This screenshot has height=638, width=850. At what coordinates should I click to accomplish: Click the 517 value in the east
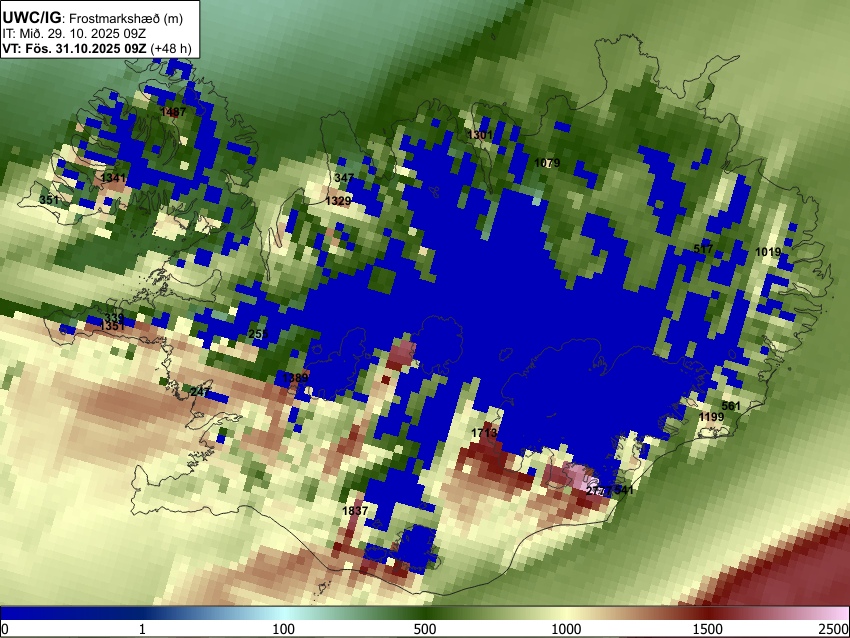coord(704,249)
